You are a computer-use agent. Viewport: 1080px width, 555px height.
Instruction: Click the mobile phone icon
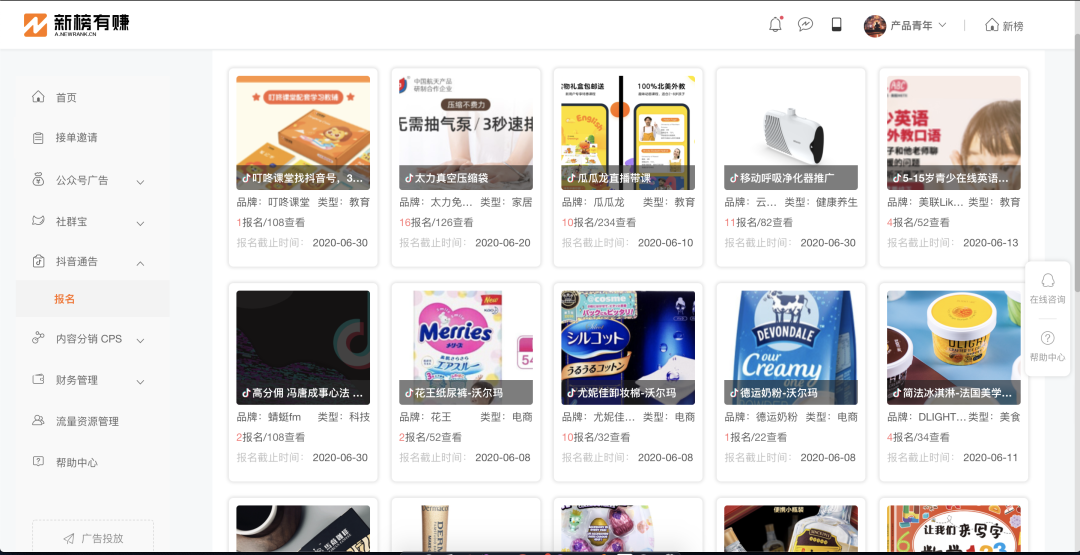836,25
